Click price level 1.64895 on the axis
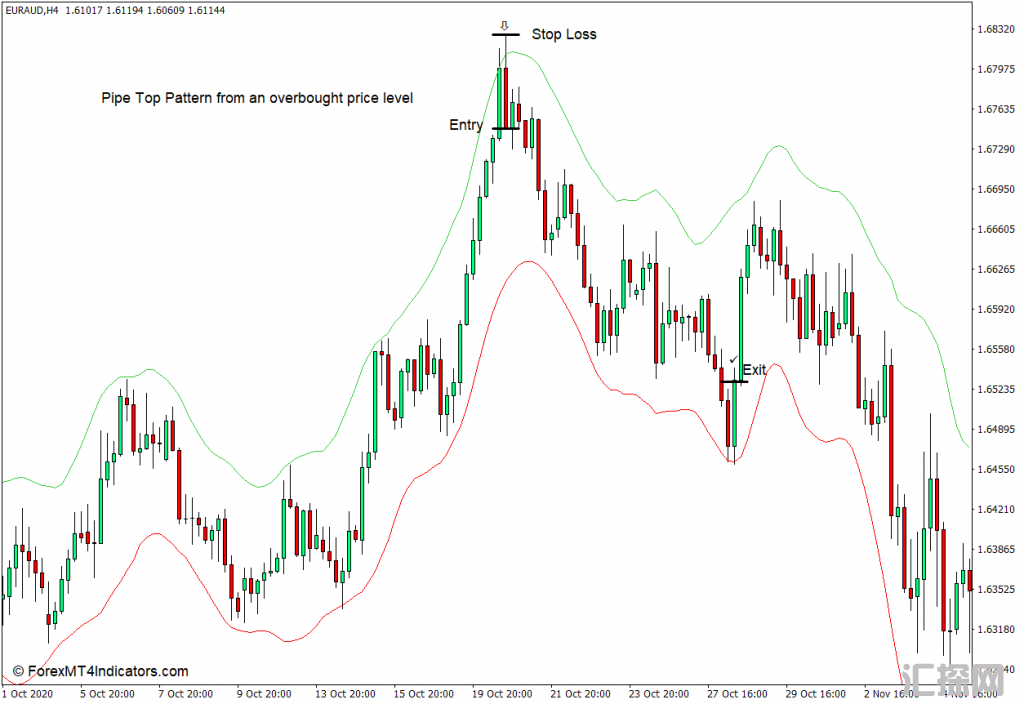The height and width of the screenshot is (704, 1024). [996, 429]
